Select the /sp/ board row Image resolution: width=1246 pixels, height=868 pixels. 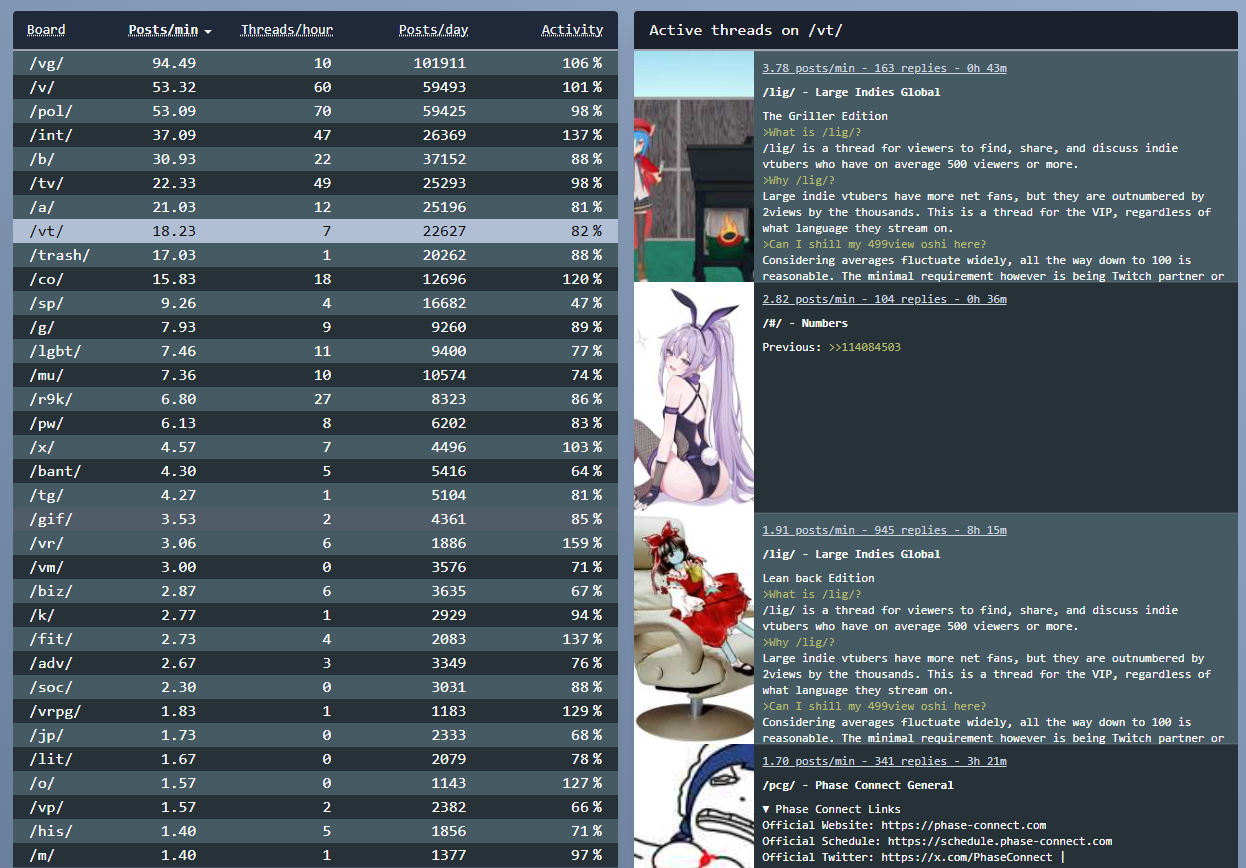click(x=315, y=303)
